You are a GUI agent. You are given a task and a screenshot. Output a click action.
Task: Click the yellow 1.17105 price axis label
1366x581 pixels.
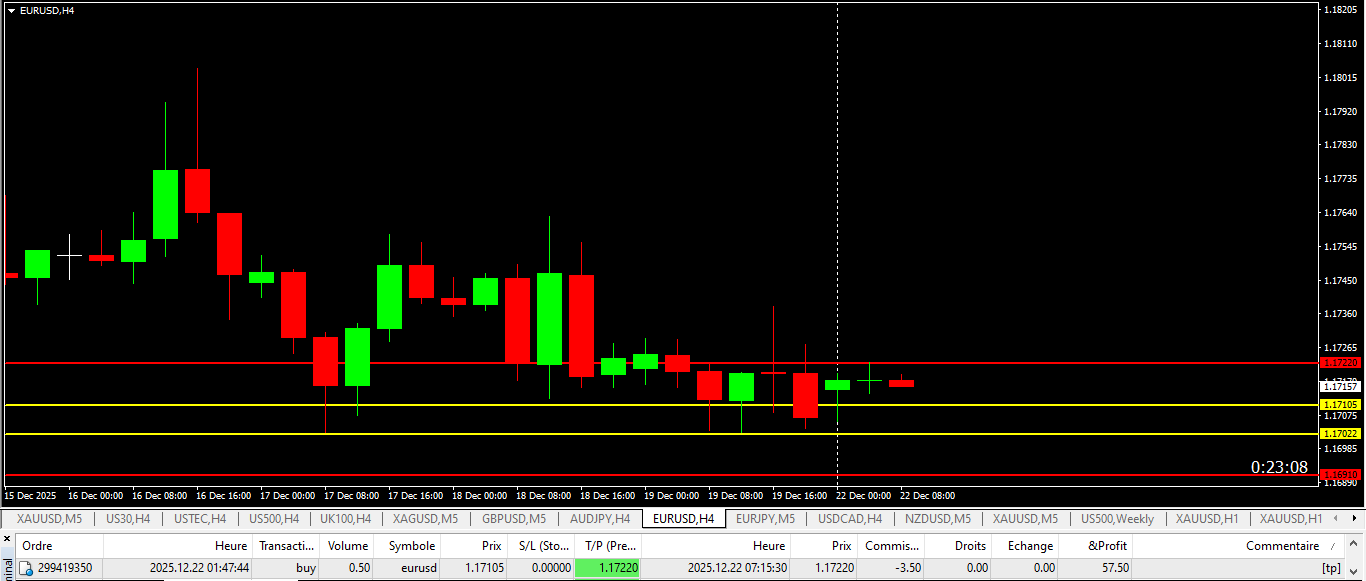click(1341, 405)
